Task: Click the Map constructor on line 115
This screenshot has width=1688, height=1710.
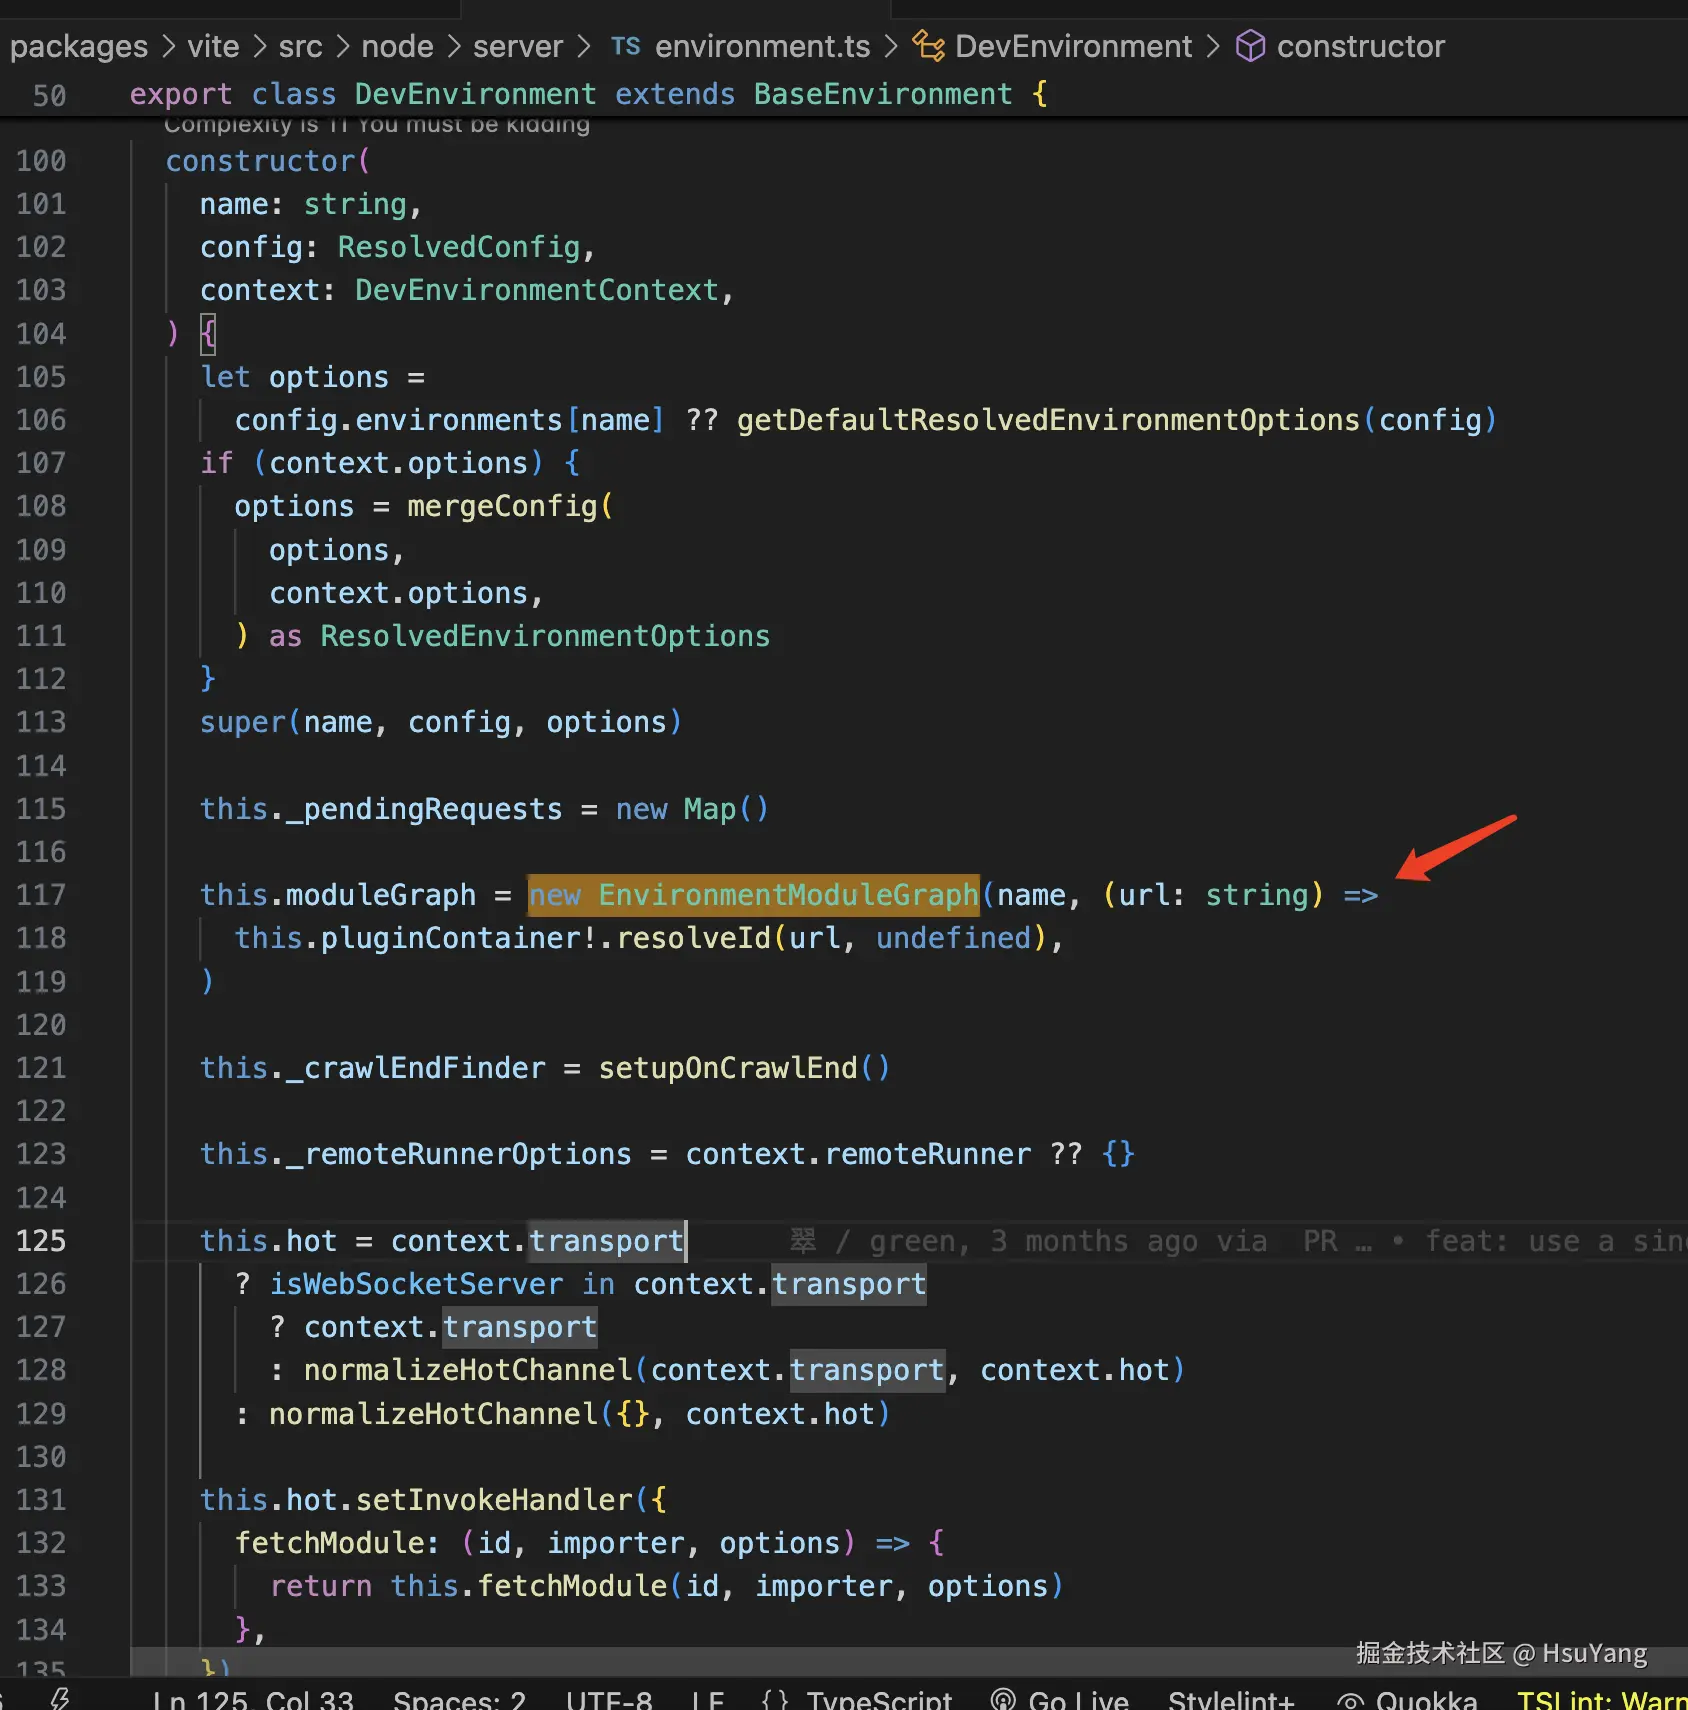Action: point(710,809)
